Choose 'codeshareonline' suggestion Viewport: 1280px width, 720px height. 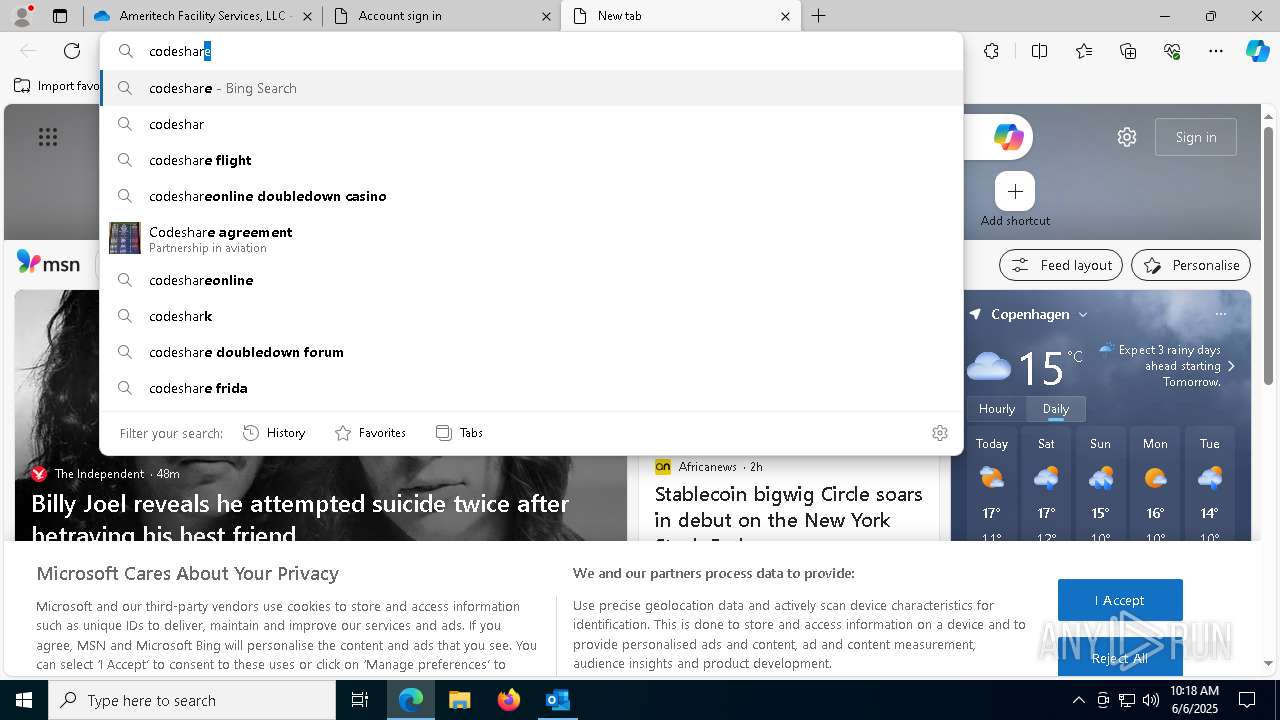pyautogui.click(x=531, y=280)
